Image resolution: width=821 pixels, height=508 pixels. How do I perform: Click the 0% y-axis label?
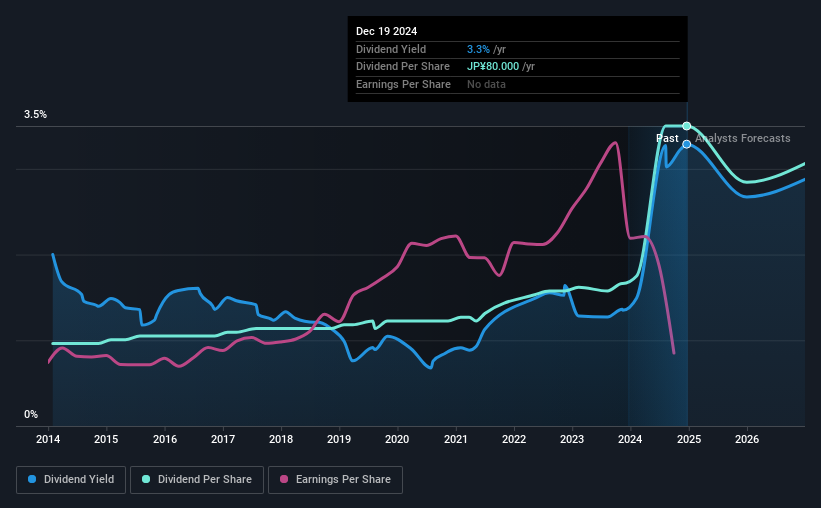(31, 414)
